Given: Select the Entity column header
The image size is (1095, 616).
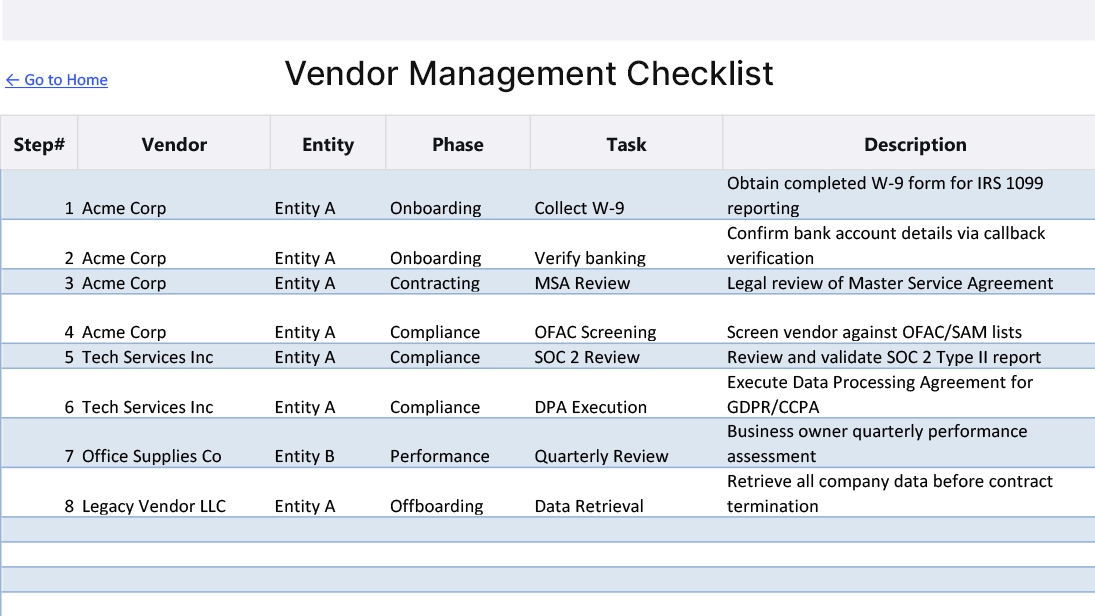Looking at the screenshot, I should coord(327,143).
